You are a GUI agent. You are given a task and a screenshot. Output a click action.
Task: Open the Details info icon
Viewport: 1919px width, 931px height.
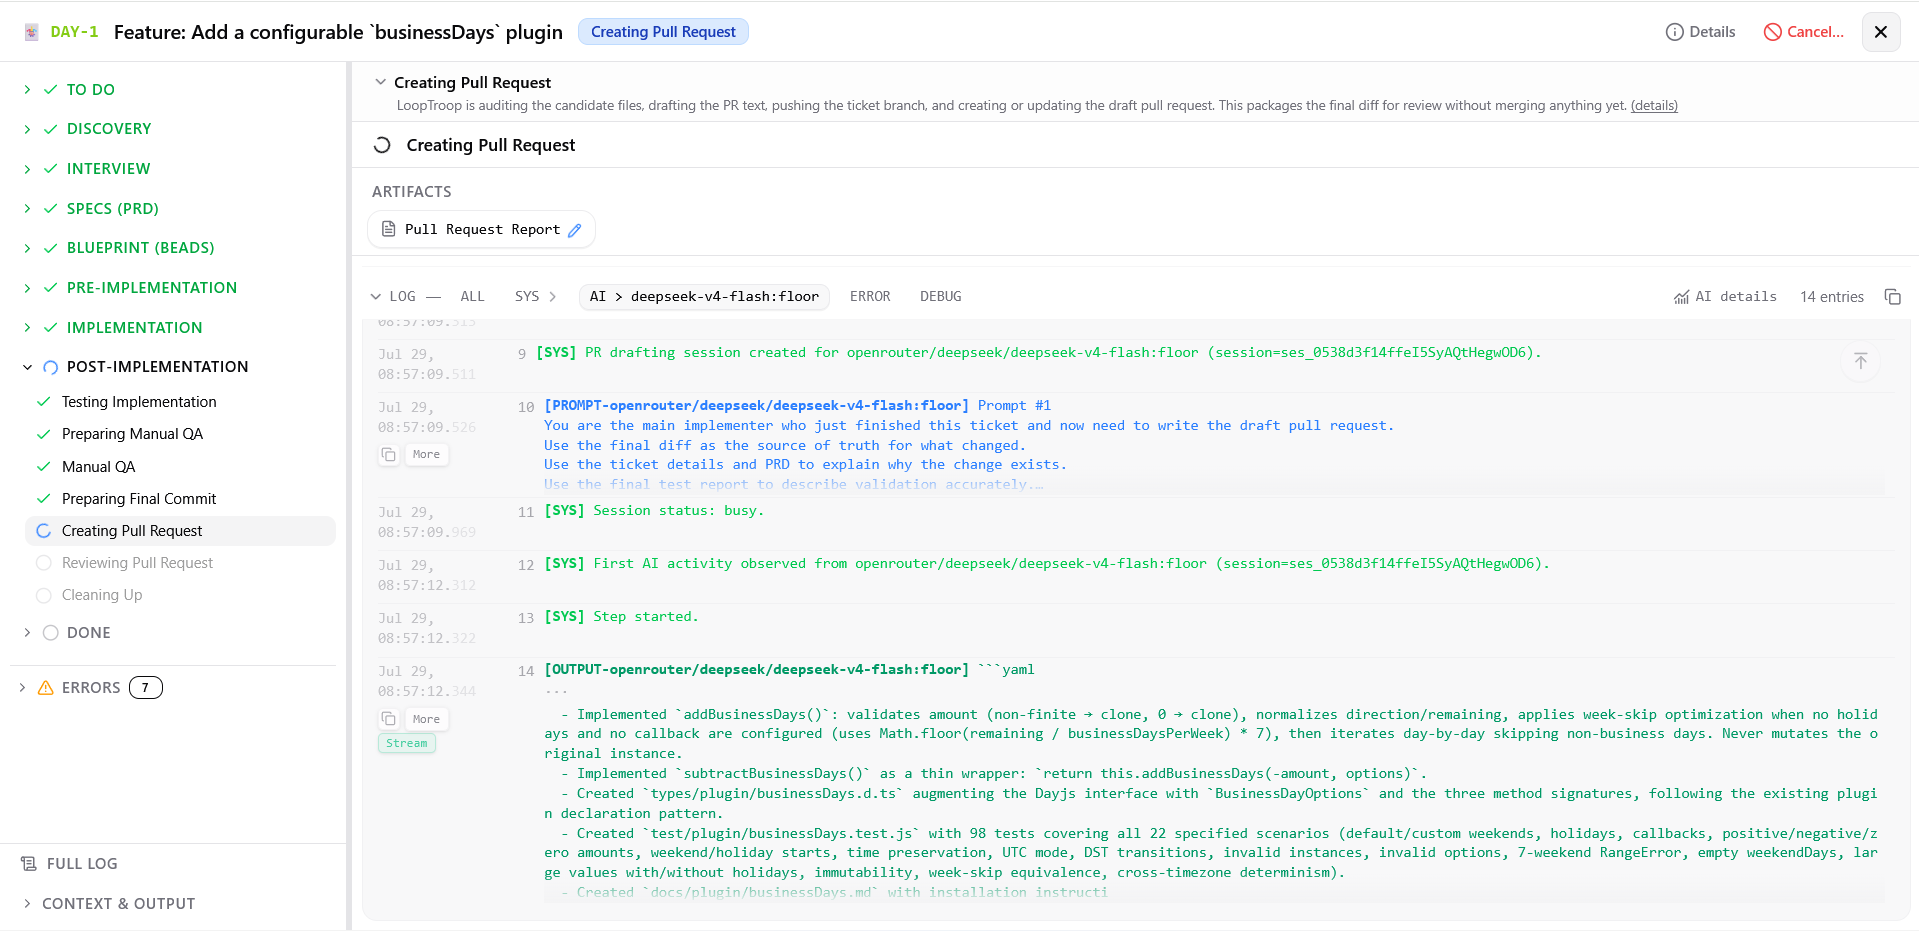(x=1674, y=32)
